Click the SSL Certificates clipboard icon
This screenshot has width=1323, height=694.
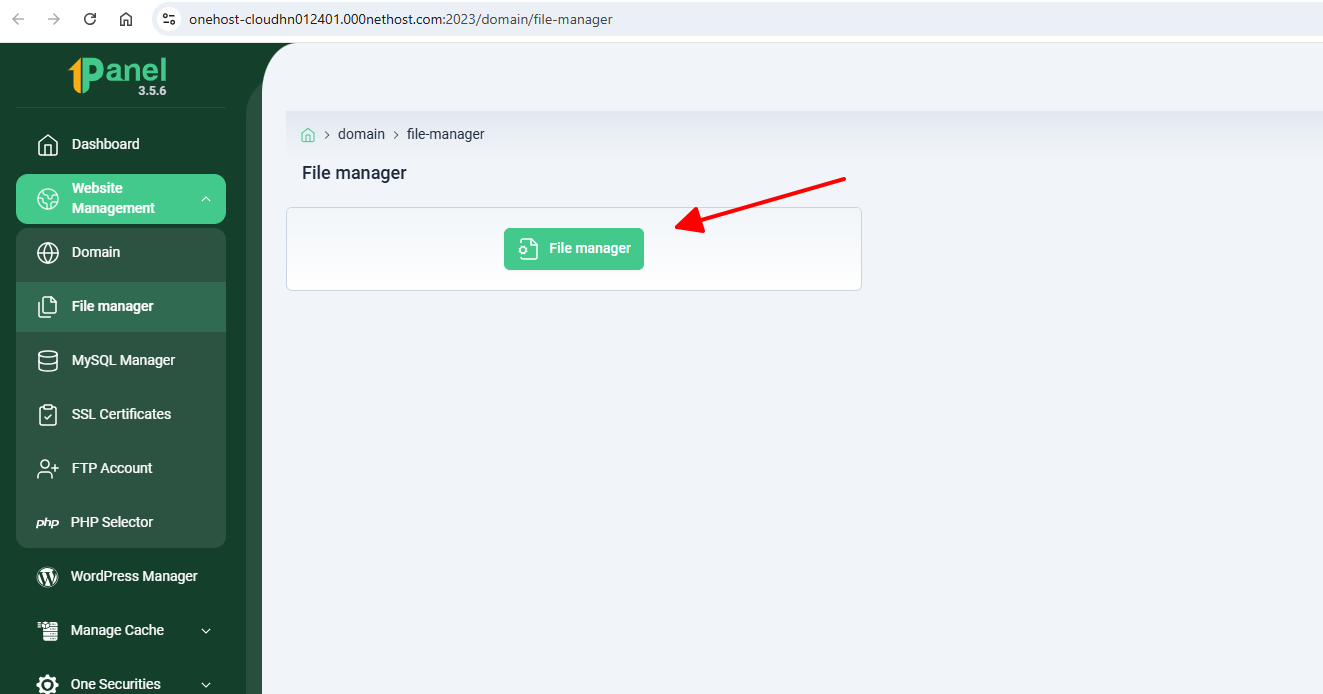click(x=47, y=415)
